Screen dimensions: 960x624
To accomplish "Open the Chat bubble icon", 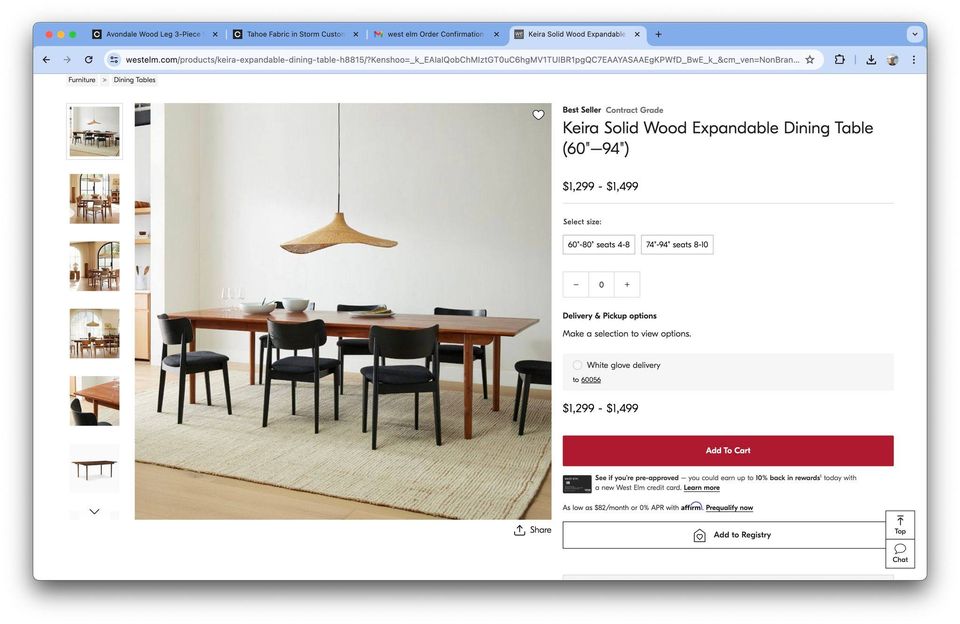I will point(900,548).
